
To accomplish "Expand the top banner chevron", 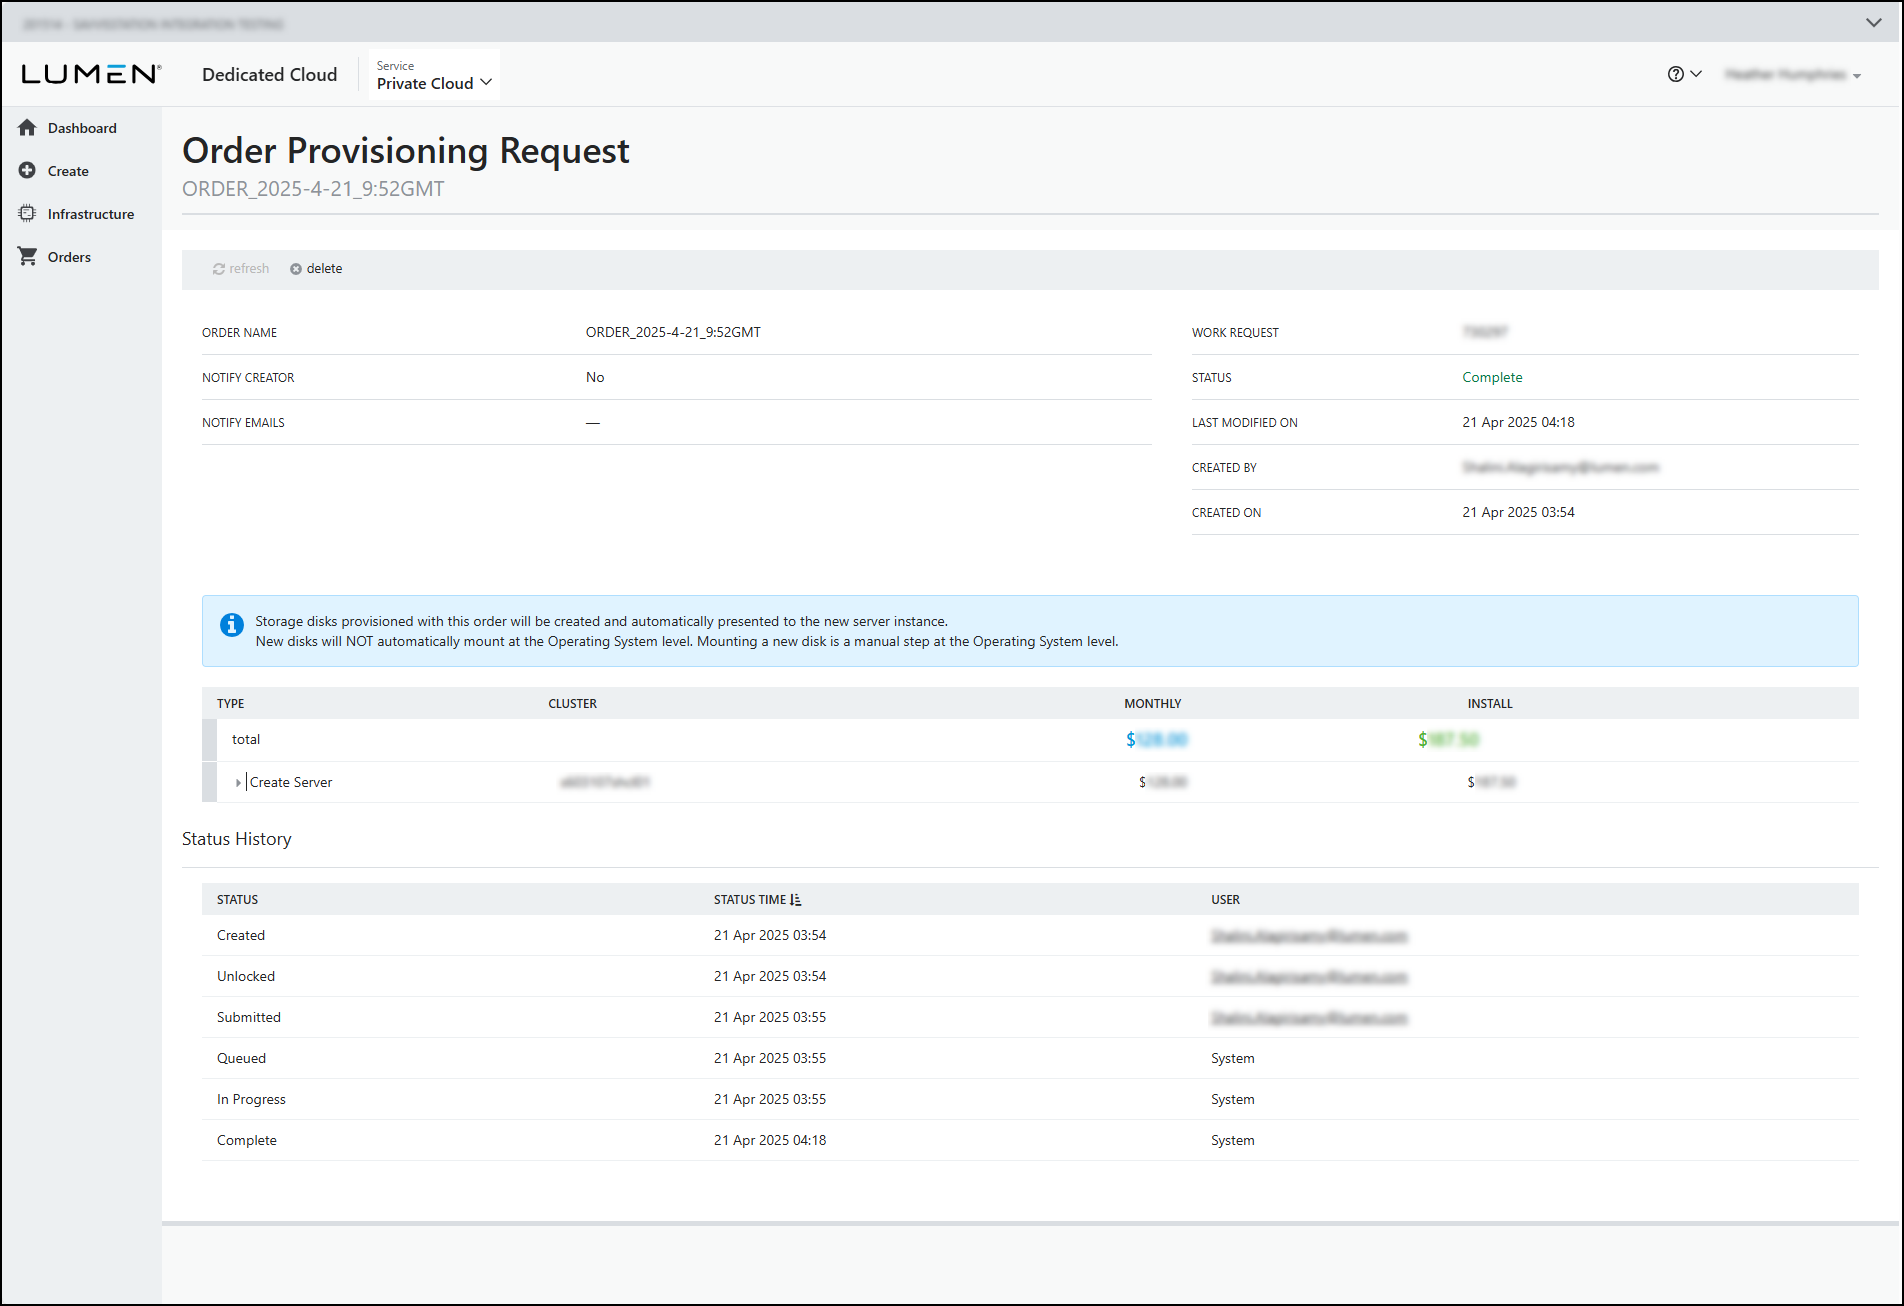I will coord(1873,23).
